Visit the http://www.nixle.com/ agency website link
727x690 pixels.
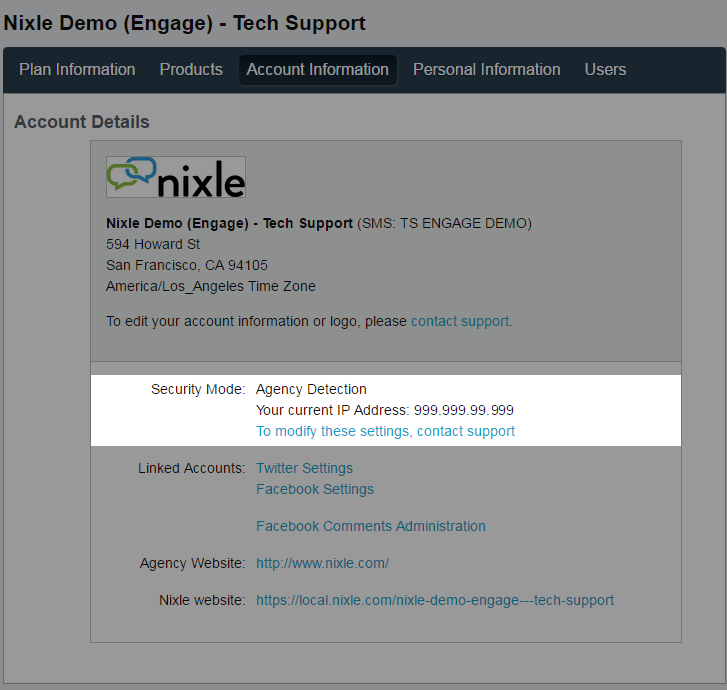point(322,563)
